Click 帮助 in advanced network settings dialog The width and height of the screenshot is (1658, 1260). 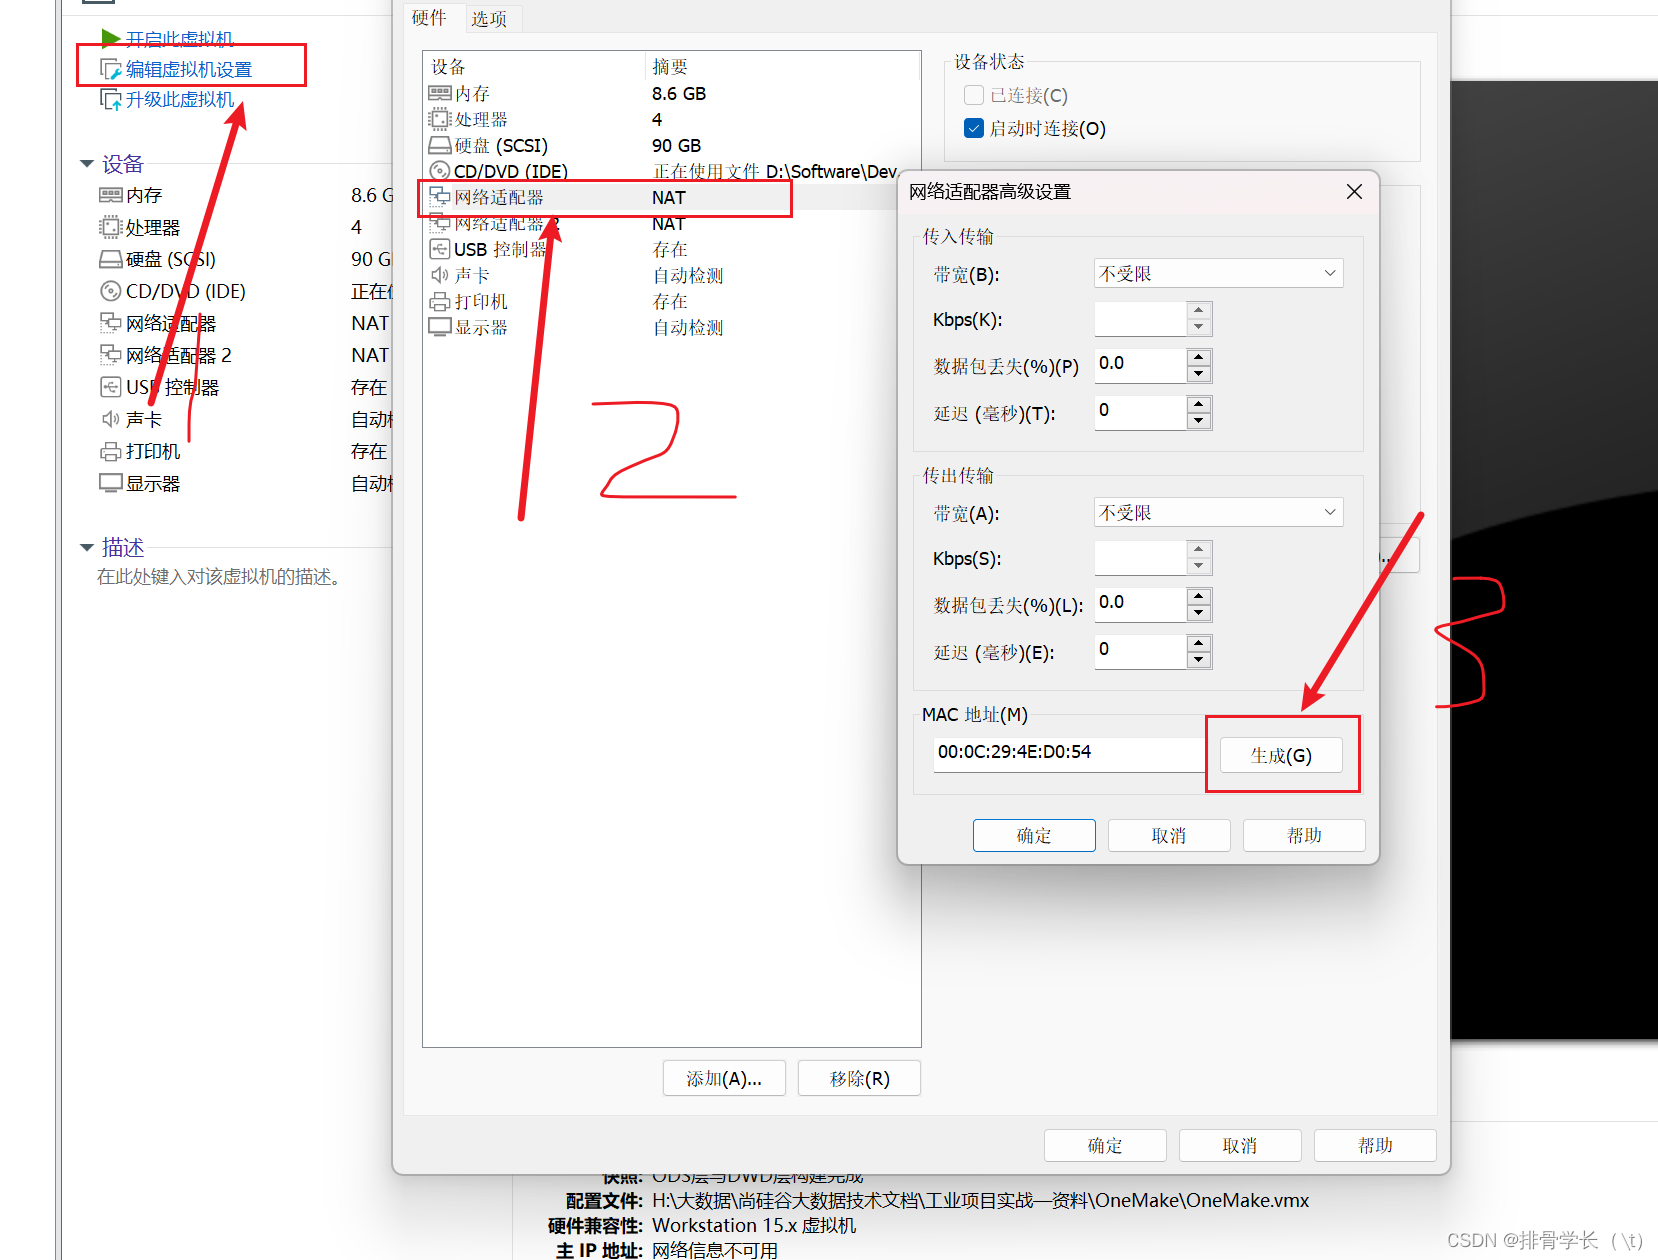[1304, 835]
